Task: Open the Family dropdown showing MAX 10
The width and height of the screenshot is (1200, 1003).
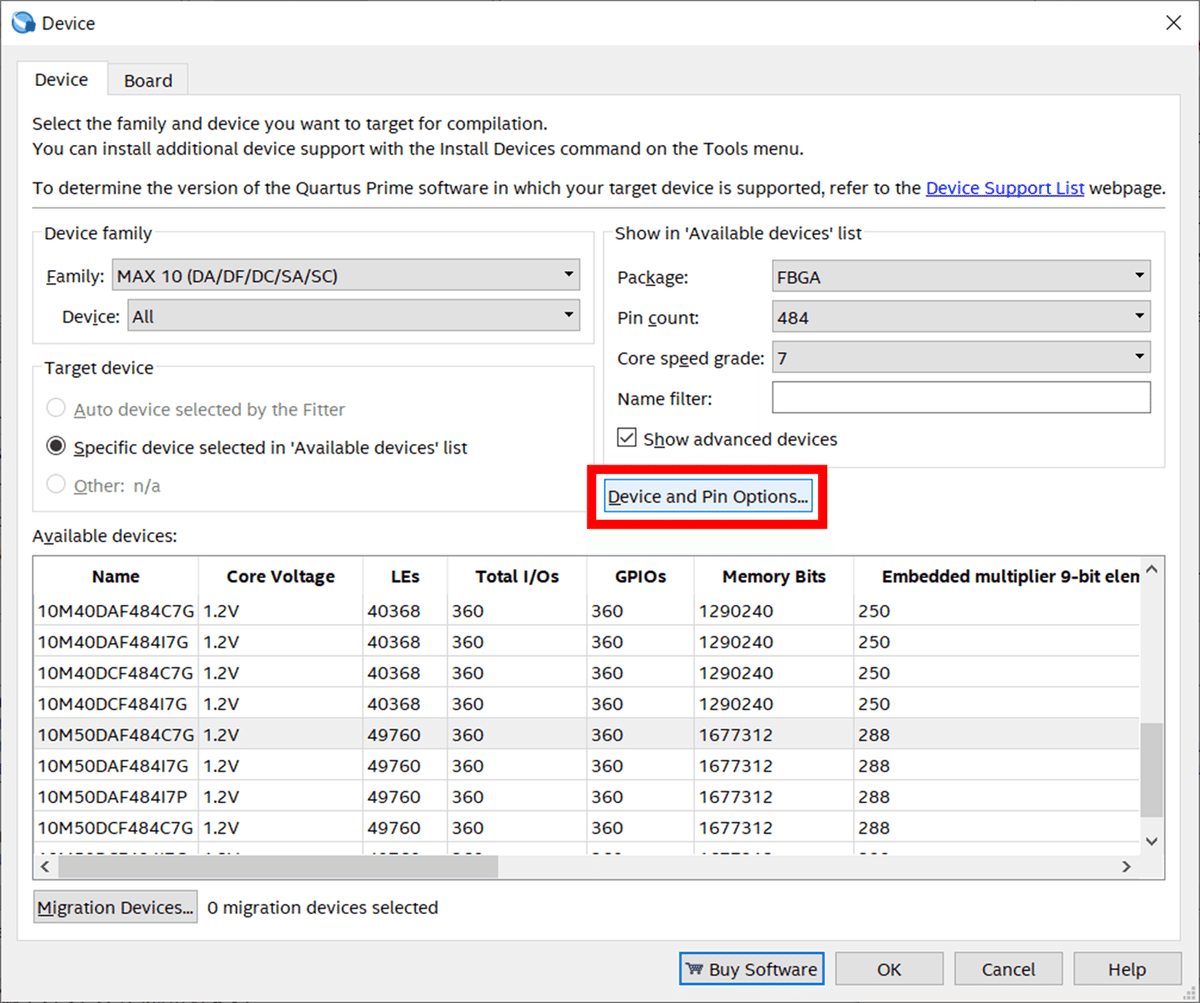Action: tap(345, 275)
